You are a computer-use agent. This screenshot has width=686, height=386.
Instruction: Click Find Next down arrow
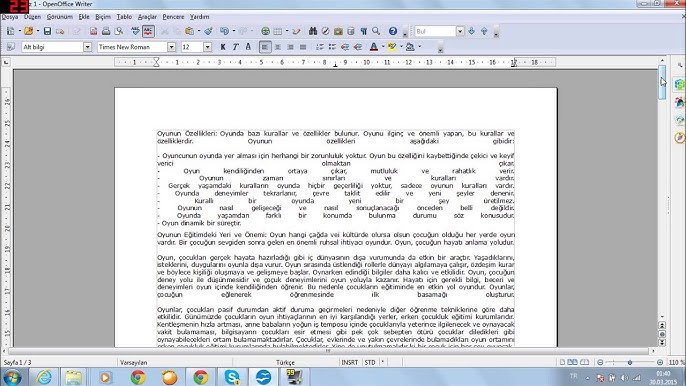pyautogui.click(x=472, y=32)
